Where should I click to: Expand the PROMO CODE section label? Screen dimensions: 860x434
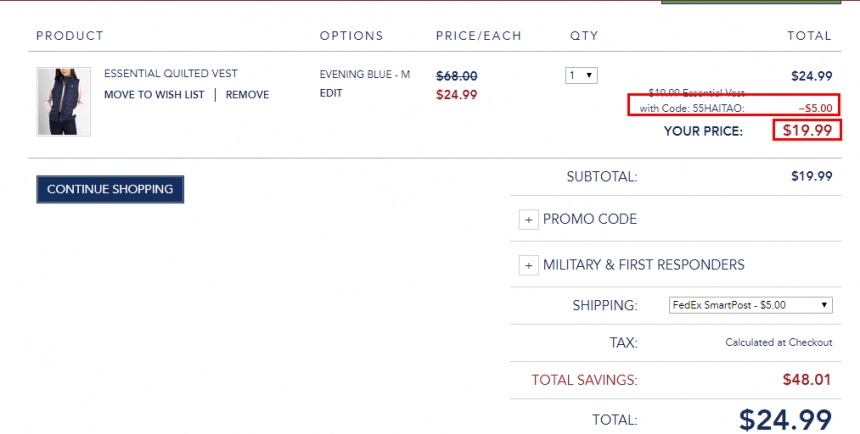590,219
